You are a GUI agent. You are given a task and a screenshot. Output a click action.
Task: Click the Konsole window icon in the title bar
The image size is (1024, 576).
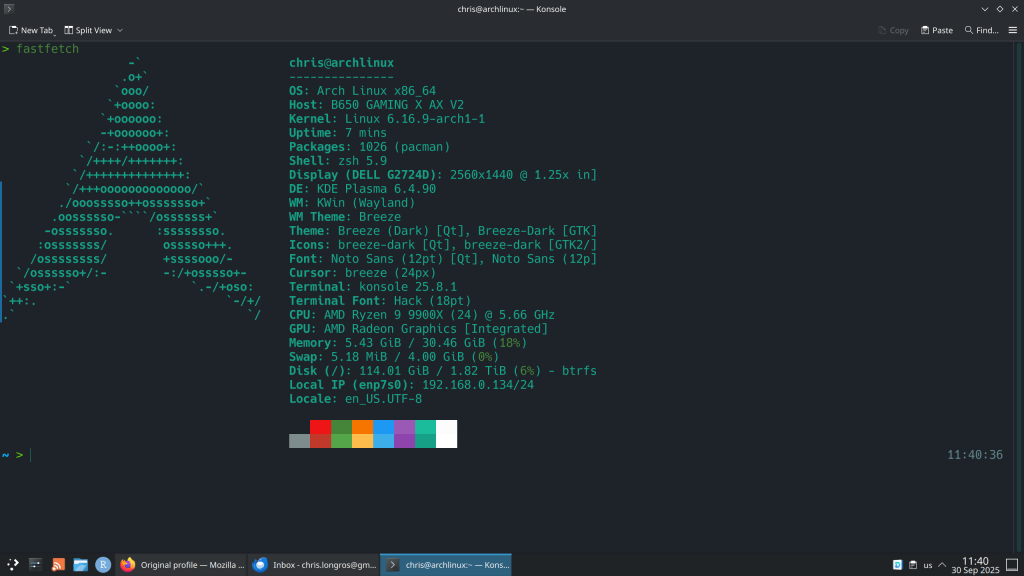tap(9, 9)
